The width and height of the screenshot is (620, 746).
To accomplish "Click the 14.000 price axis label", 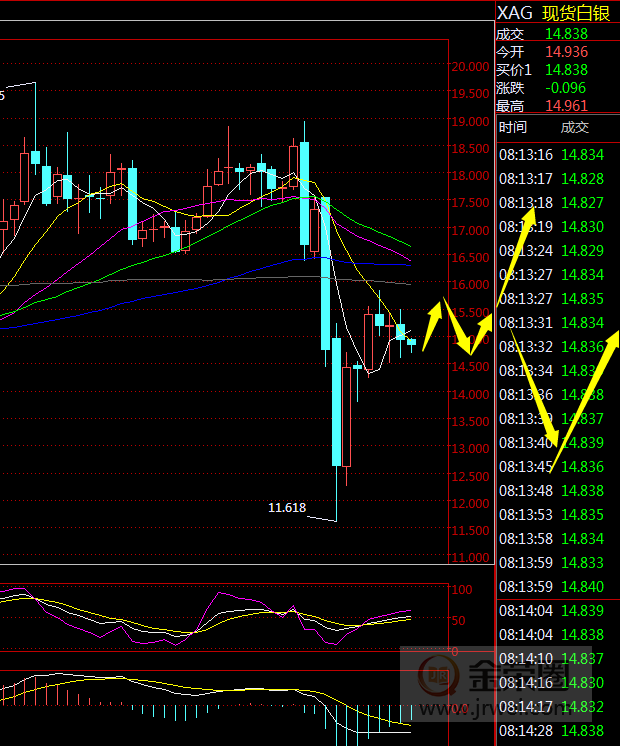I will click(470, 394).
